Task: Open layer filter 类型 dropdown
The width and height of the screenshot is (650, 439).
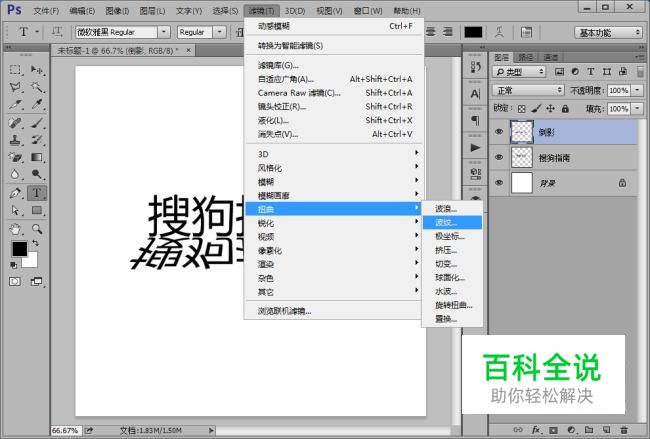Action: click(x=519, y=72)
